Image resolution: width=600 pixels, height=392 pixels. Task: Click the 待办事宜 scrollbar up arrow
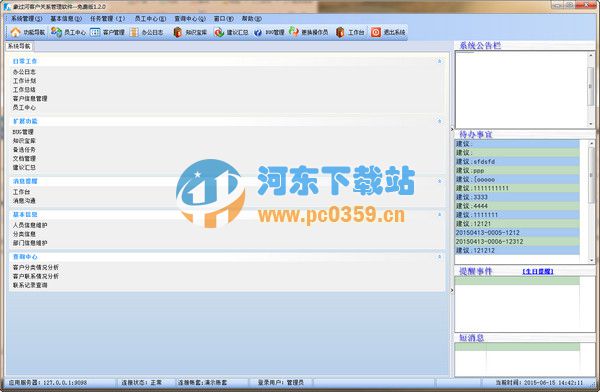click(592, 143)
